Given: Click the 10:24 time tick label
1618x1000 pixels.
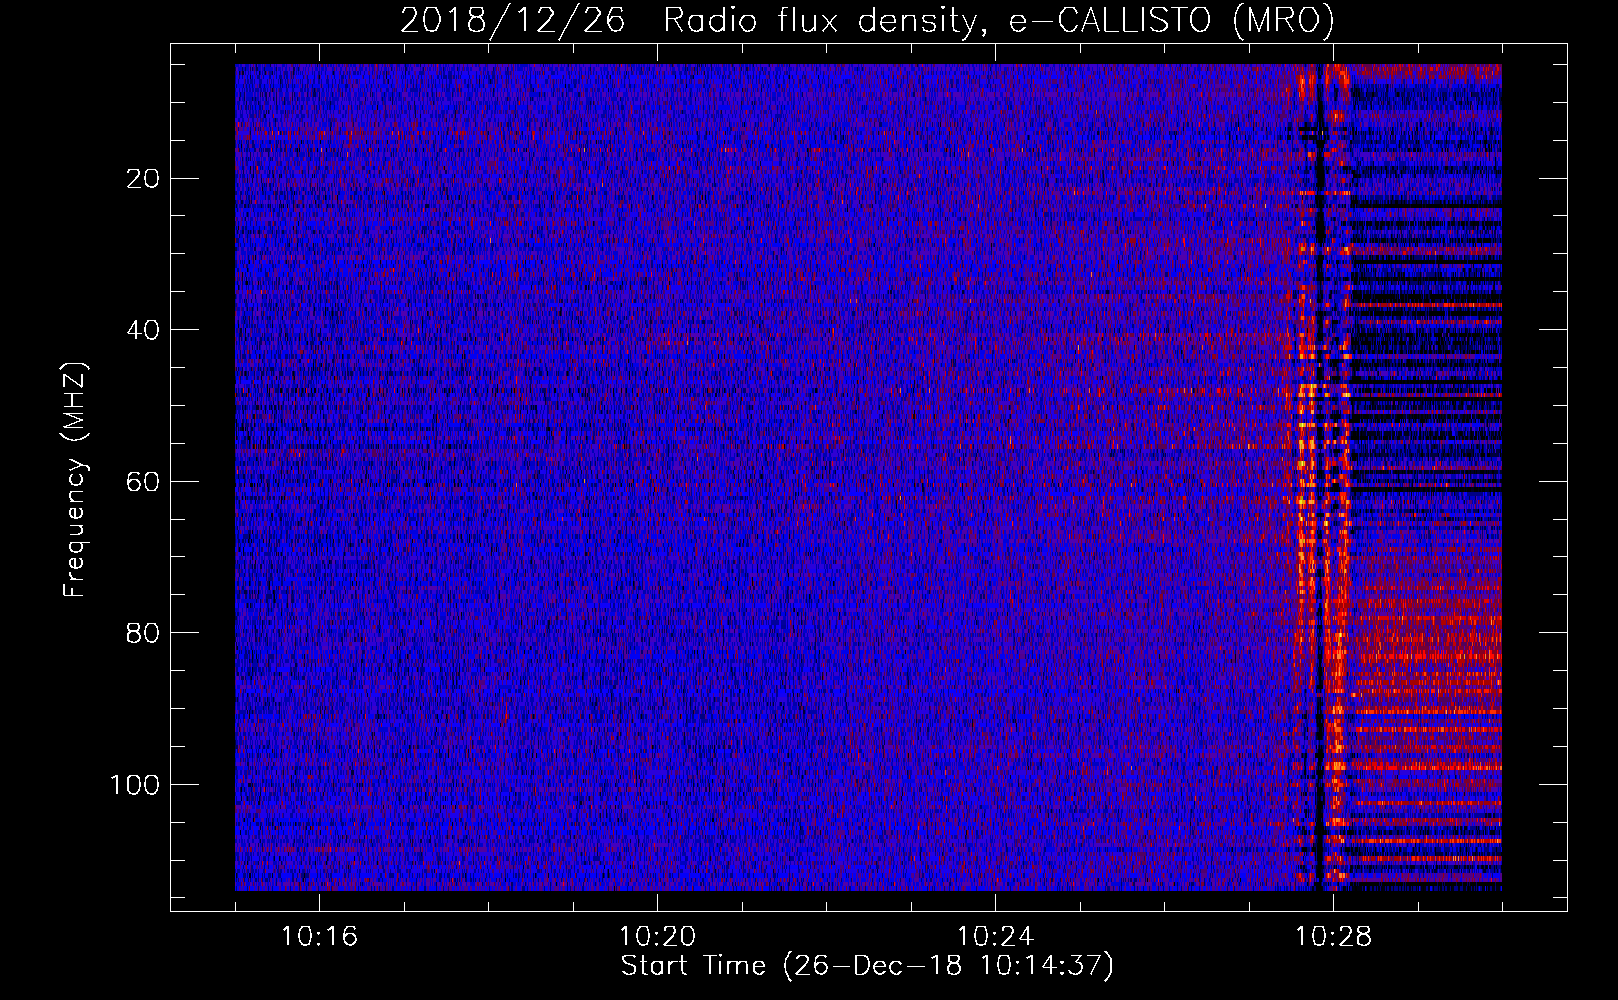Looking at the screenshot, I should pyautogui.click(x=995, y=937).
